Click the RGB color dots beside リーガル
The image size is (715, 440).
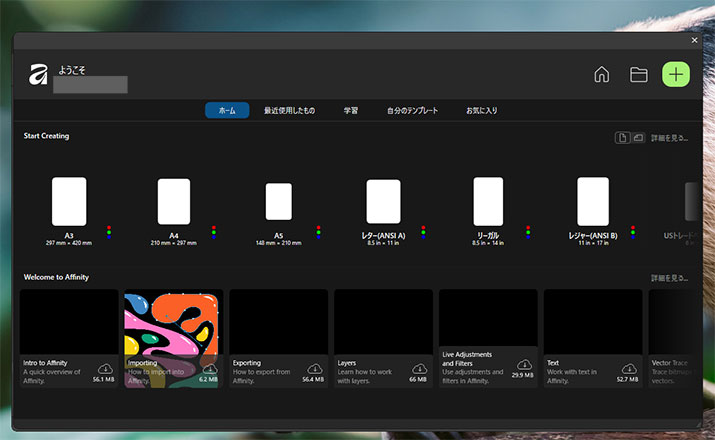point(528,232)
